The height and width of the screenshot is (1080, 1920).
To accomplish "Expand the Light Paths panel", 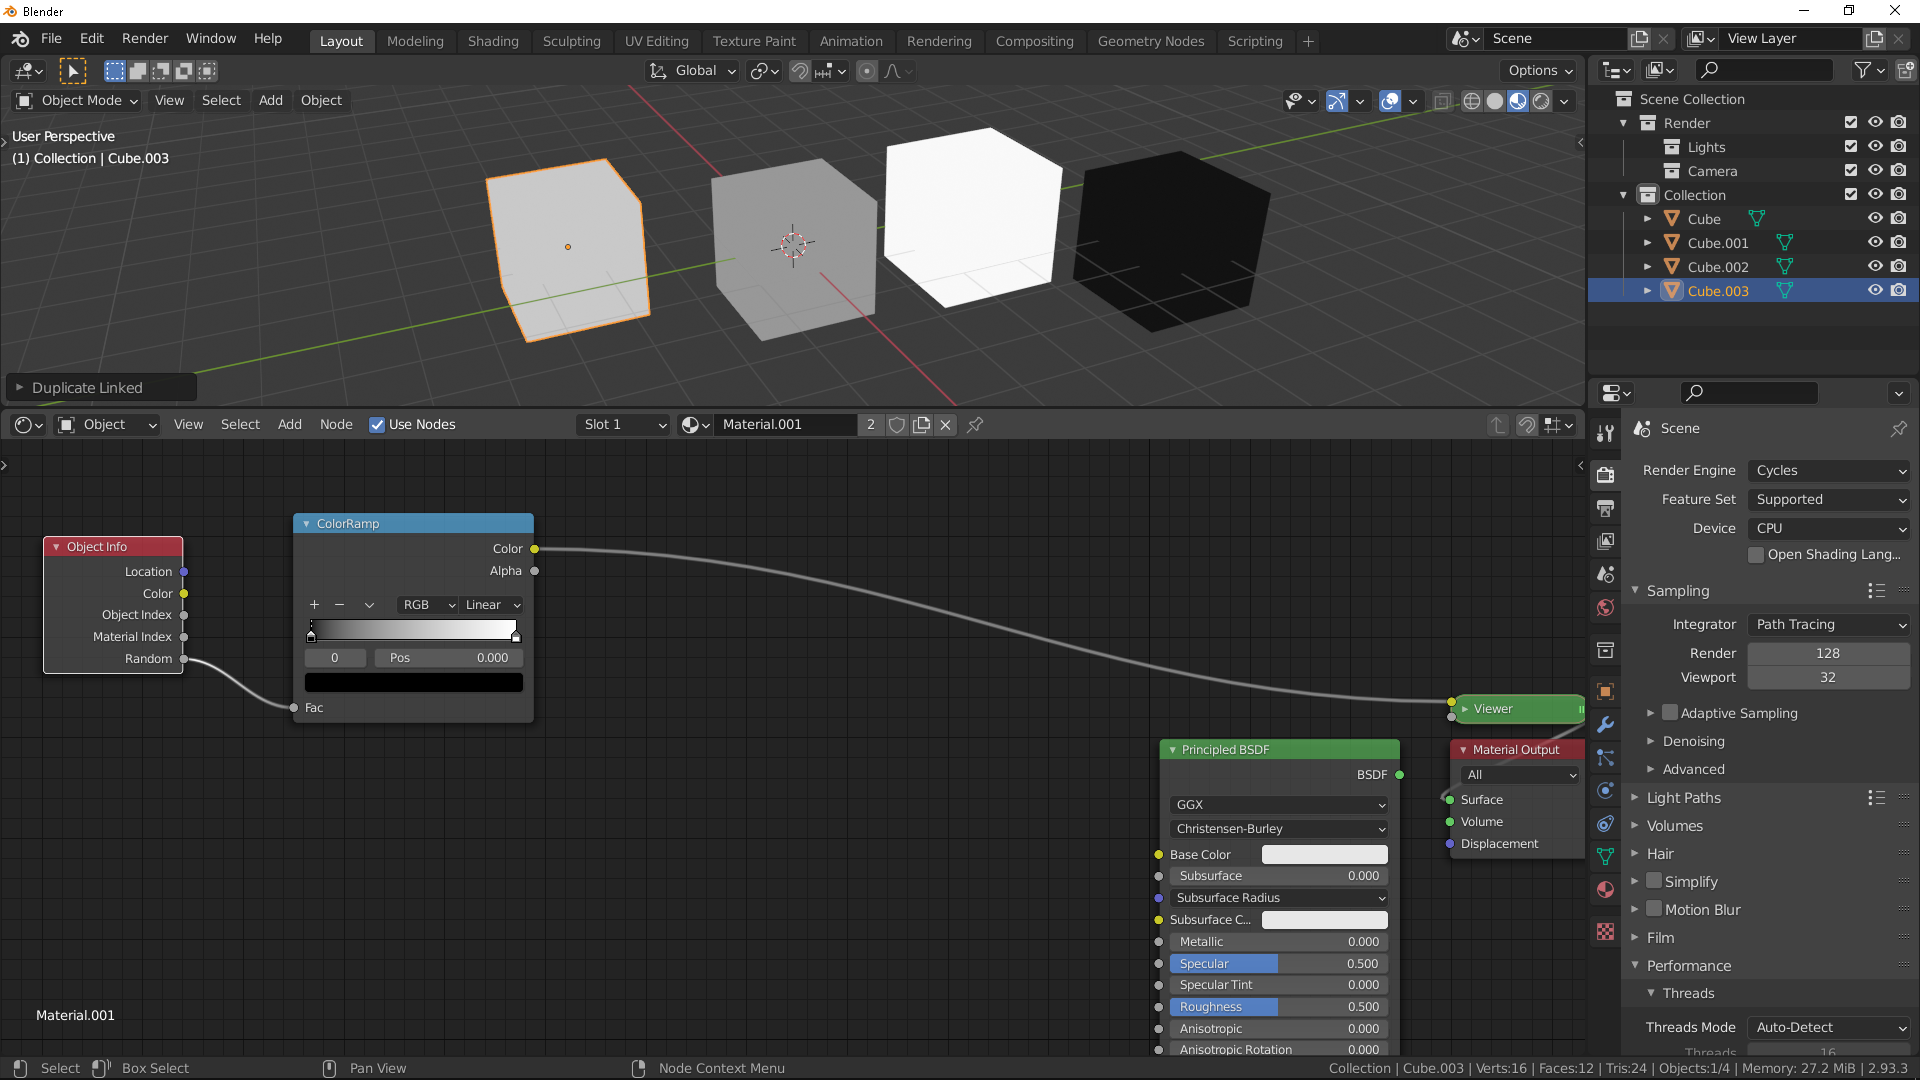I will (x=1684, y=798).
